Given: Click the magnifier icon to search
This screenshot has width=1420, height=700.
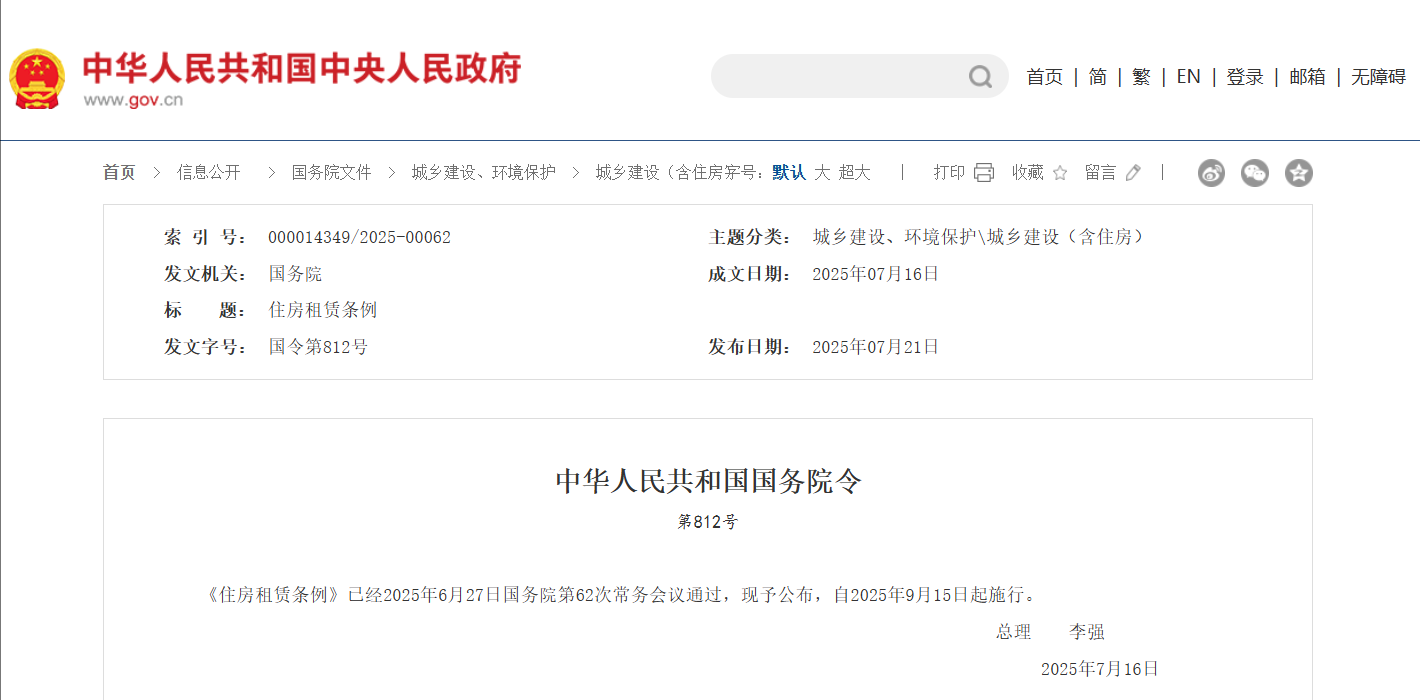Looking at the screenshot, I should pos(978,76).
